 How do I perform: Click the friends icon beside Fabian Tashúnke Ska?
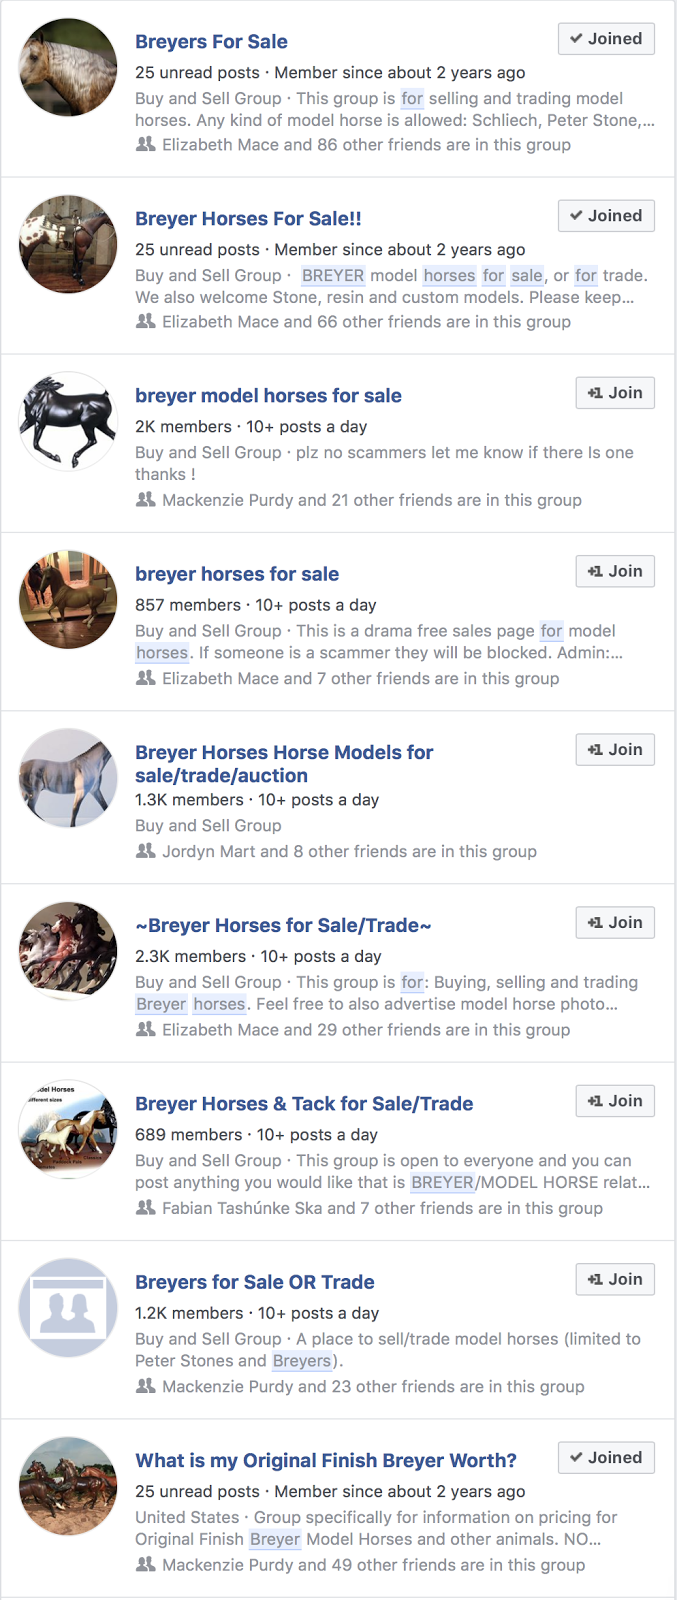click(x=145, y=1208)
